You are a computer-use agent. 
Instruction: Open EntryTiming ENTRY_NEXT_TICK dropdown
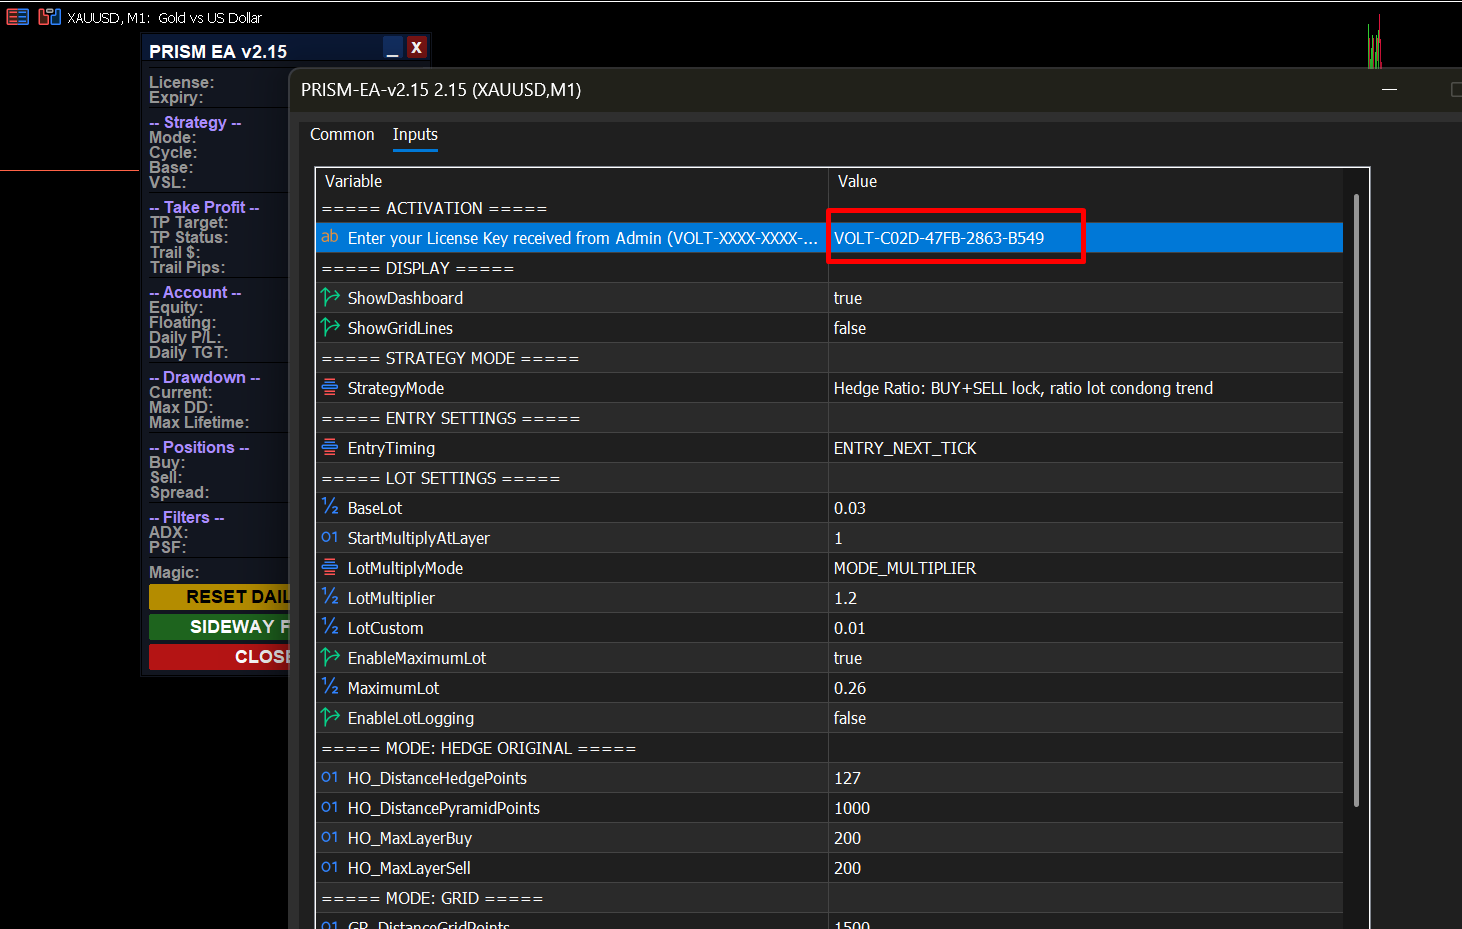tap(1085, 448)
